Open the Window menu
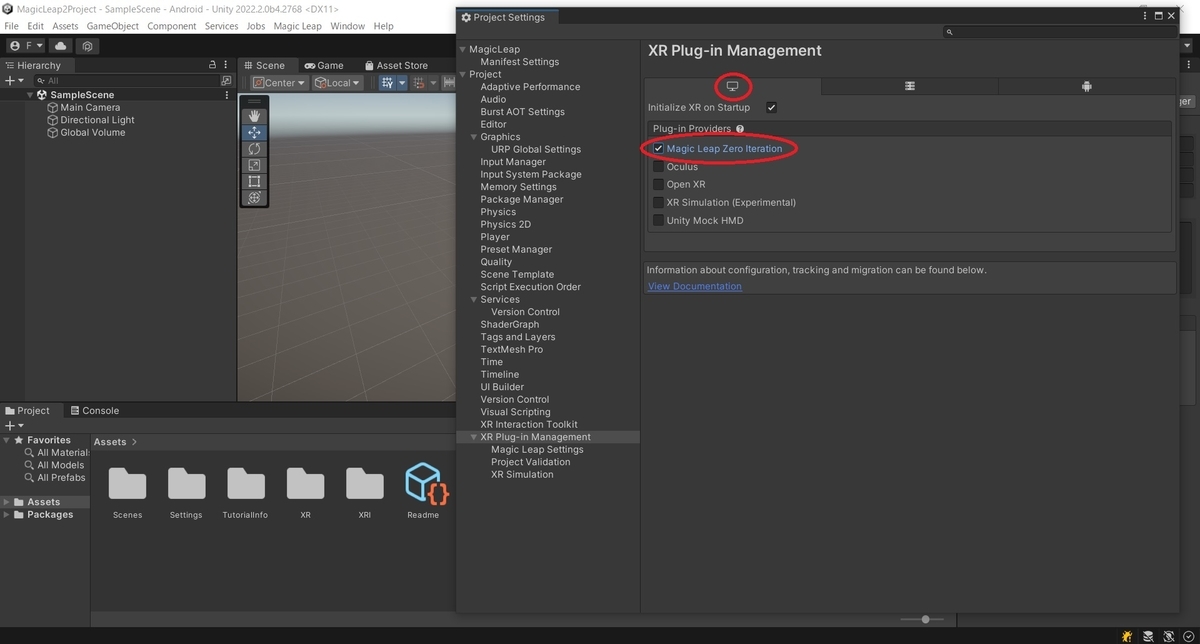 [x=347, y=26]
